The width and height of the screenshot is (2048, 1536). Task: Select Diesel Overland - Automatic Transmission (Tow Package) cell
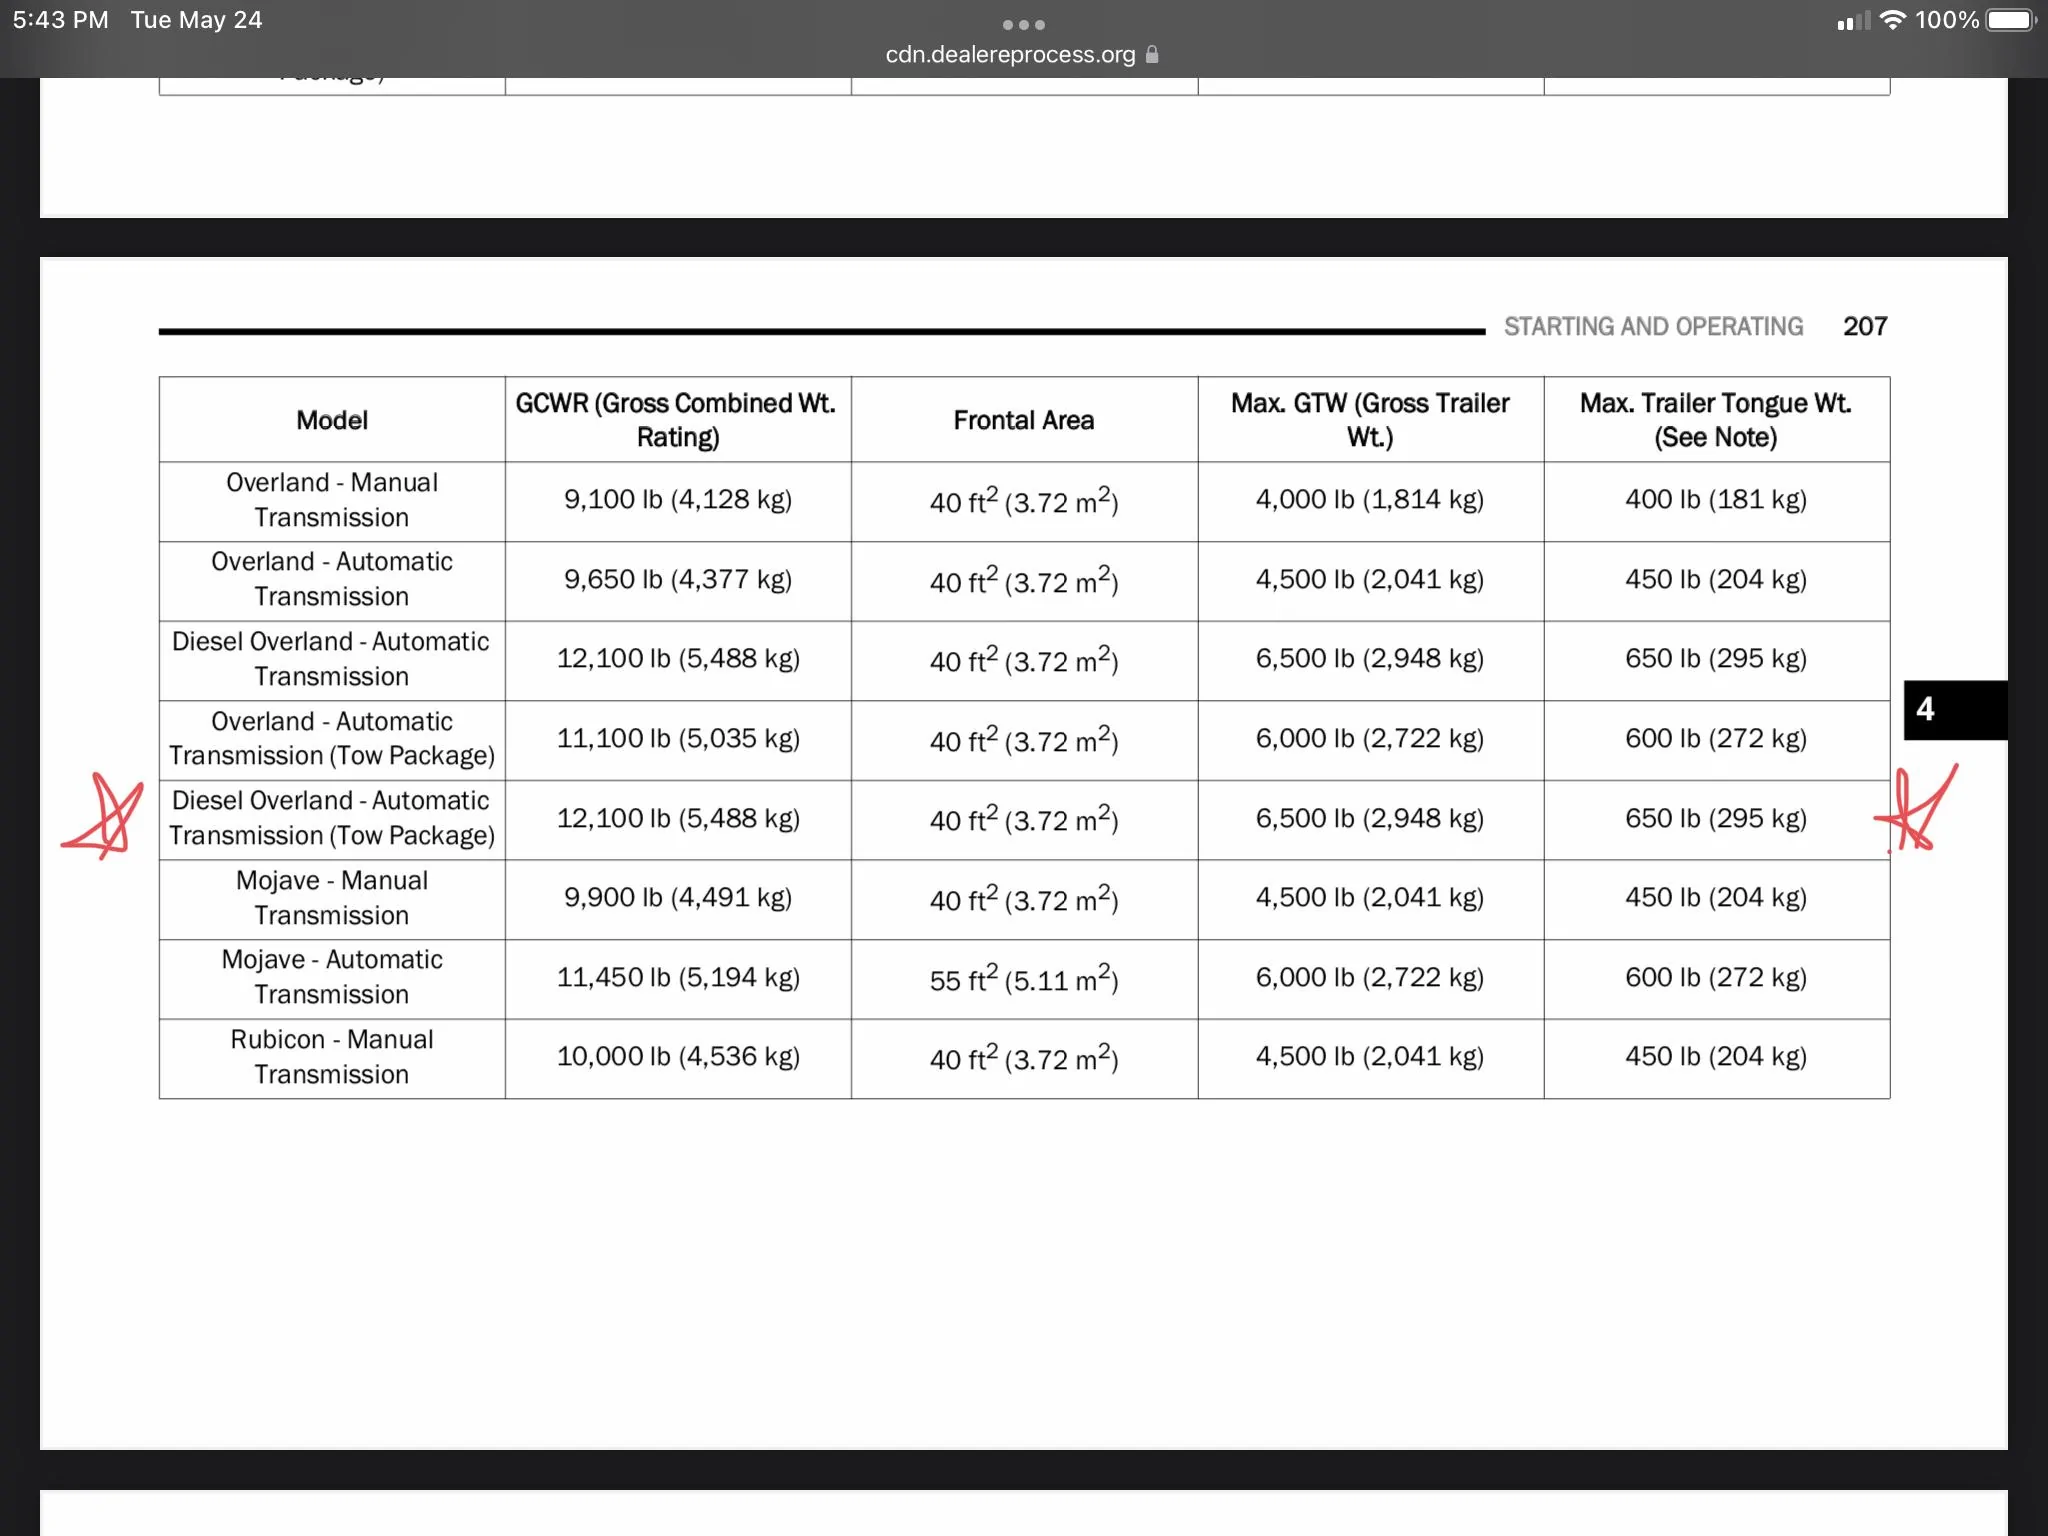coord(332,819)
